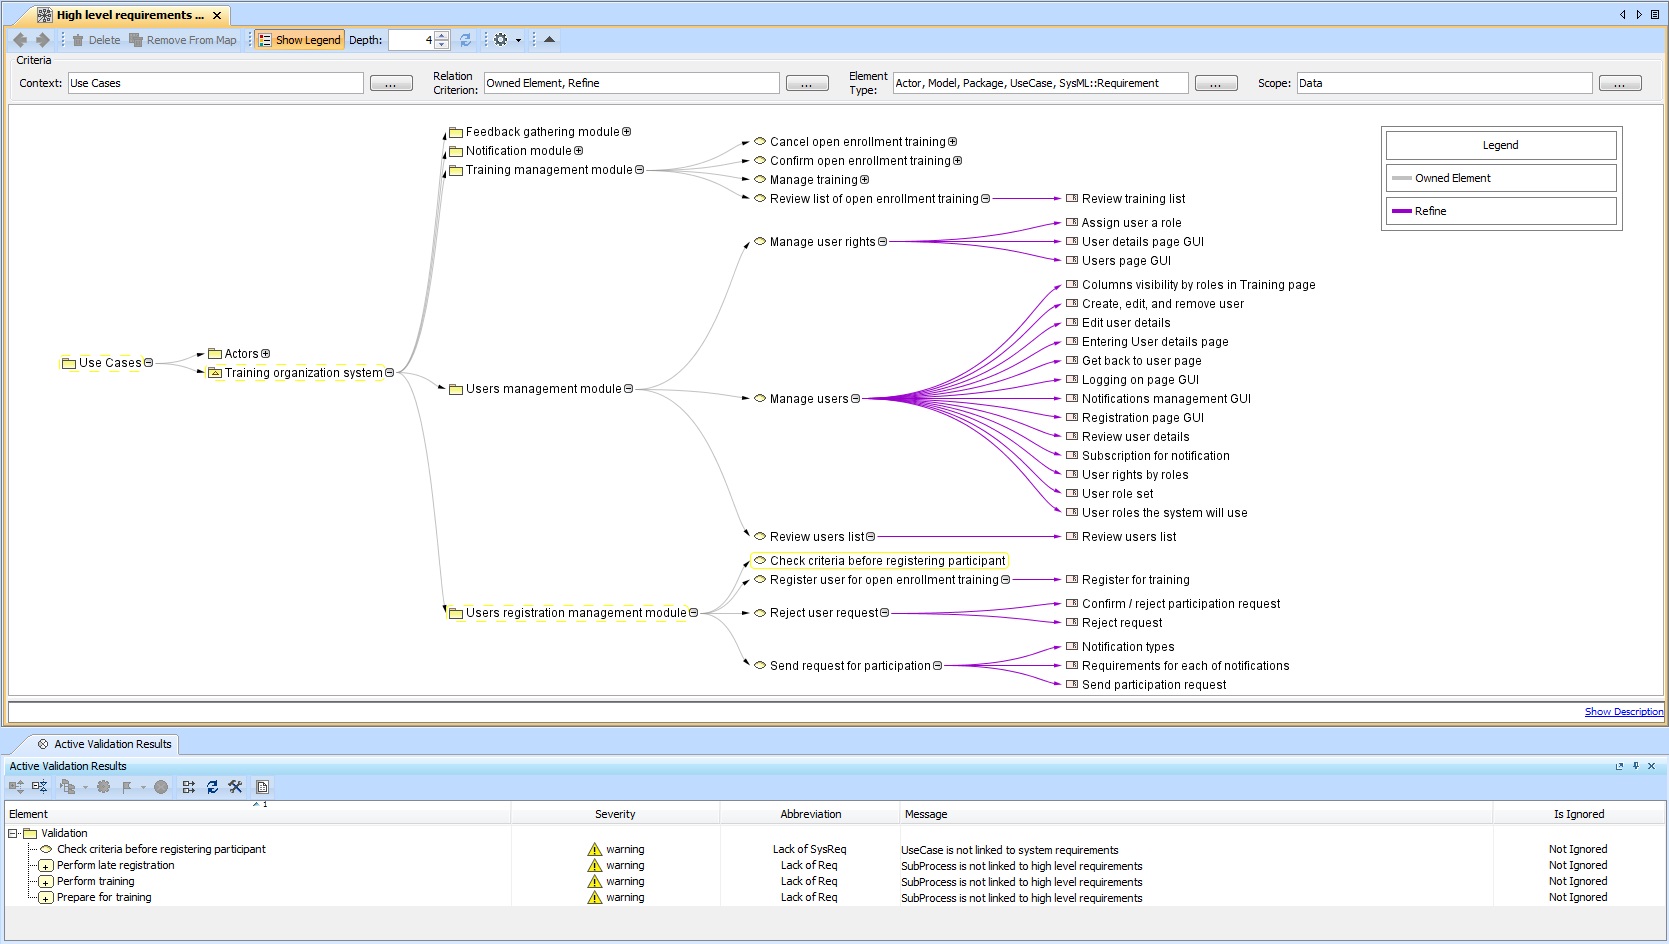Generate validation results report document
Screen dimensions: 1669x944
coord(261,788)
